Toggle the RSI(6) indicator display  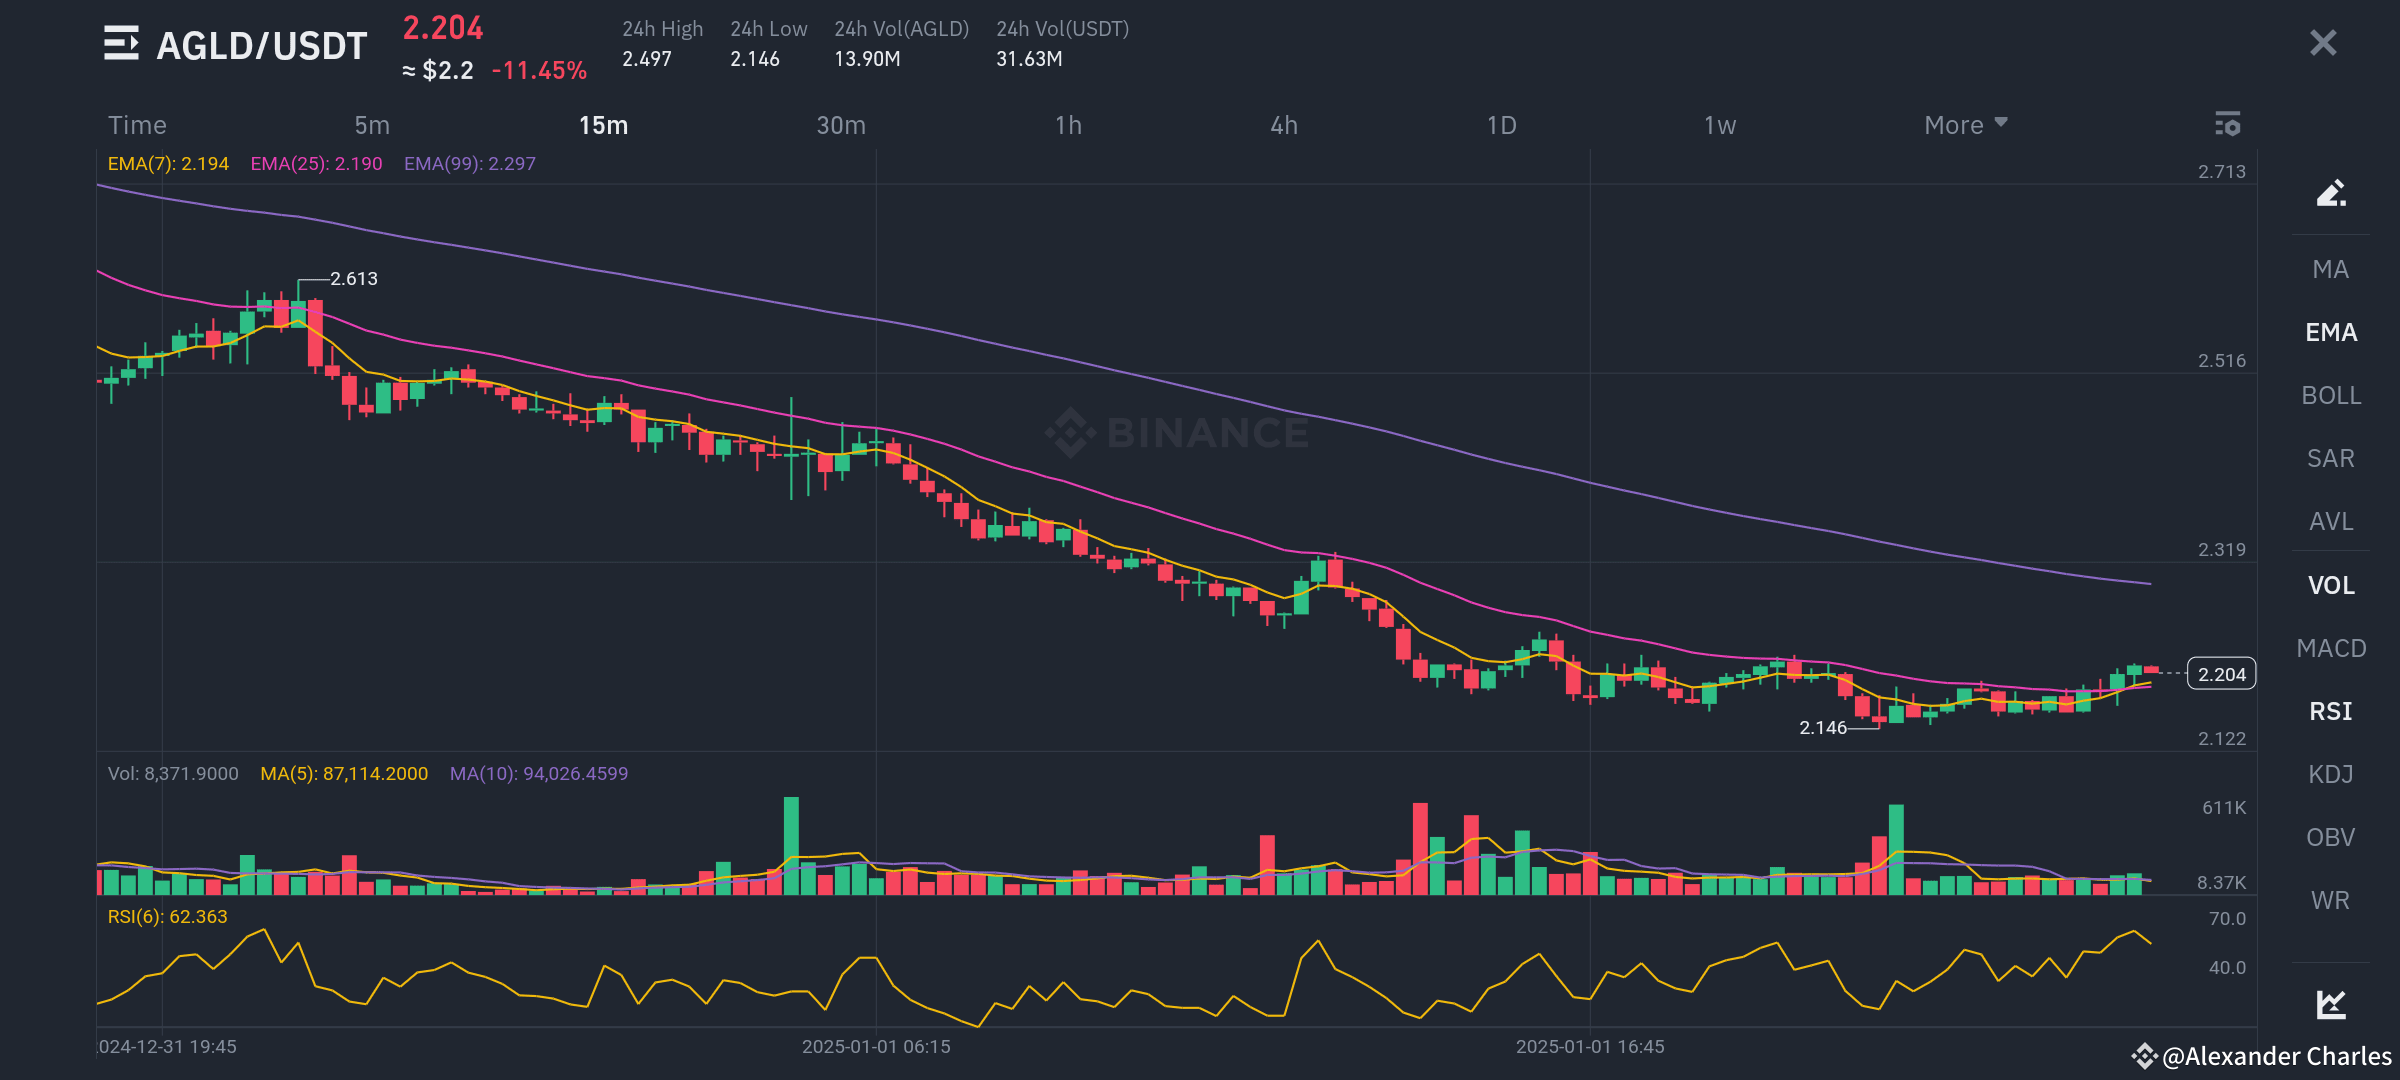tap(166, 915)
